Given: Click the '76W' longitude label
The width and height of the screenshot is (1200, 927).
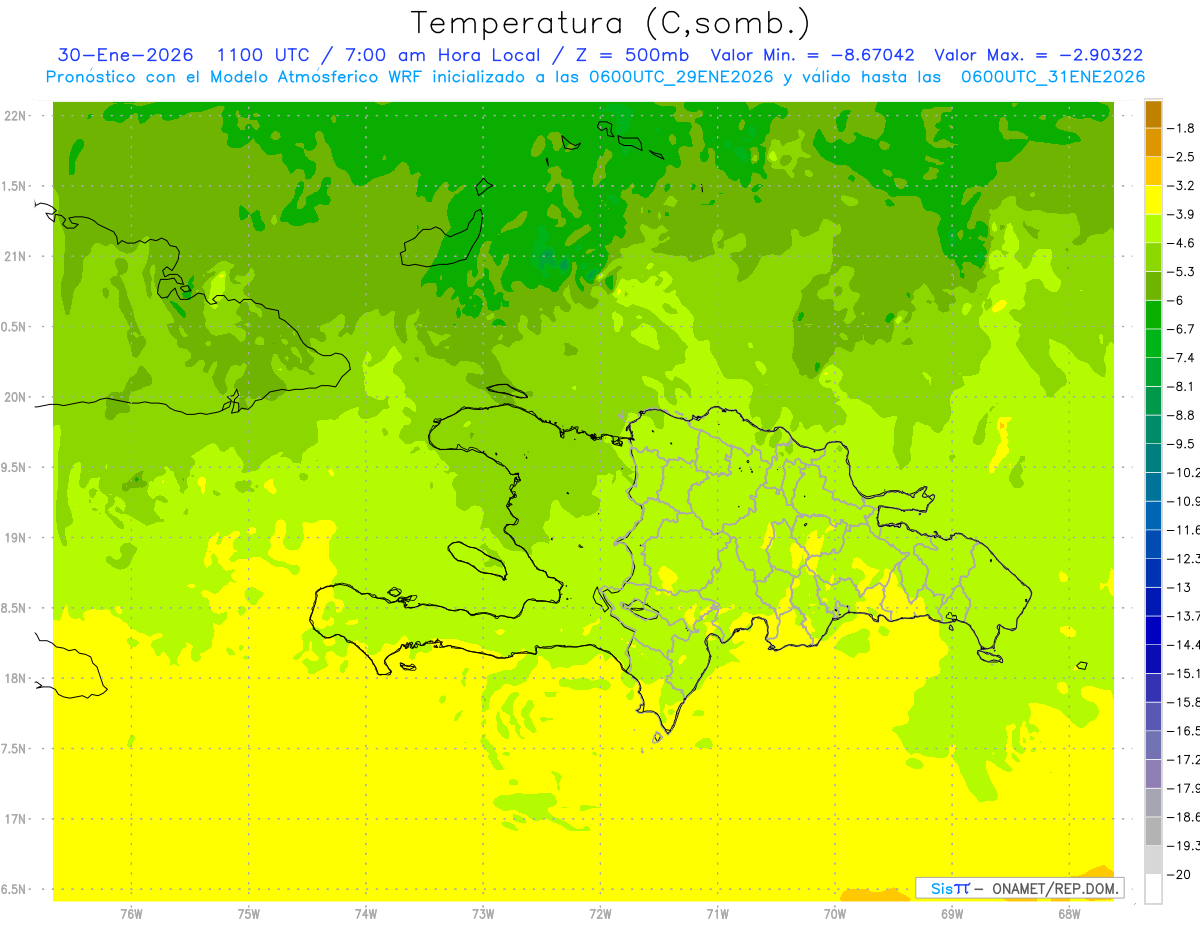Looking at the screenshot, I should [x=131, y=913].
